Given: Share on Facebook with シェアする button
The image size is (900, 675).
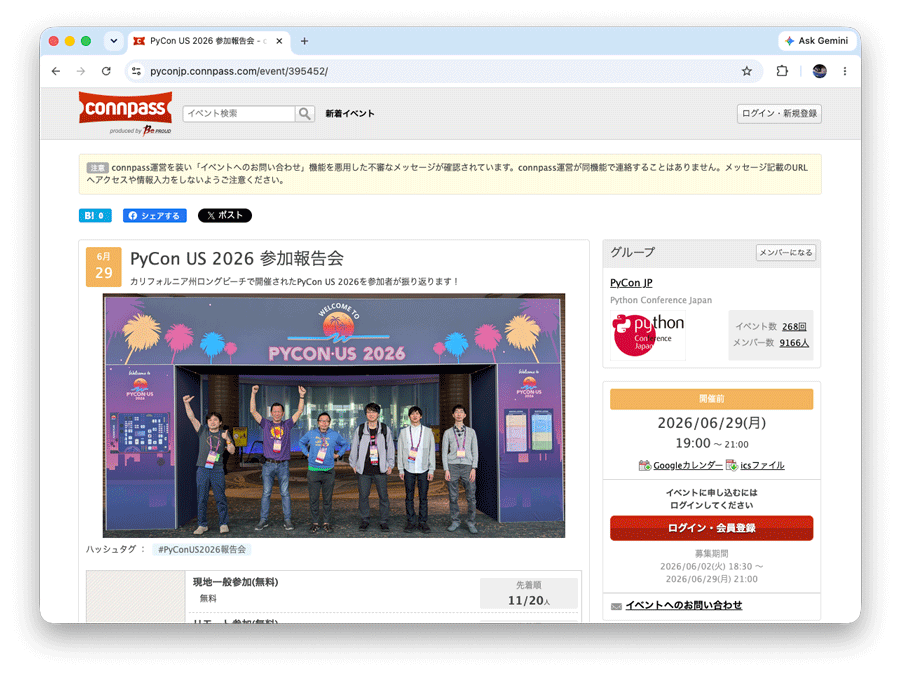Looking at the screenshot, I should 154,216.
